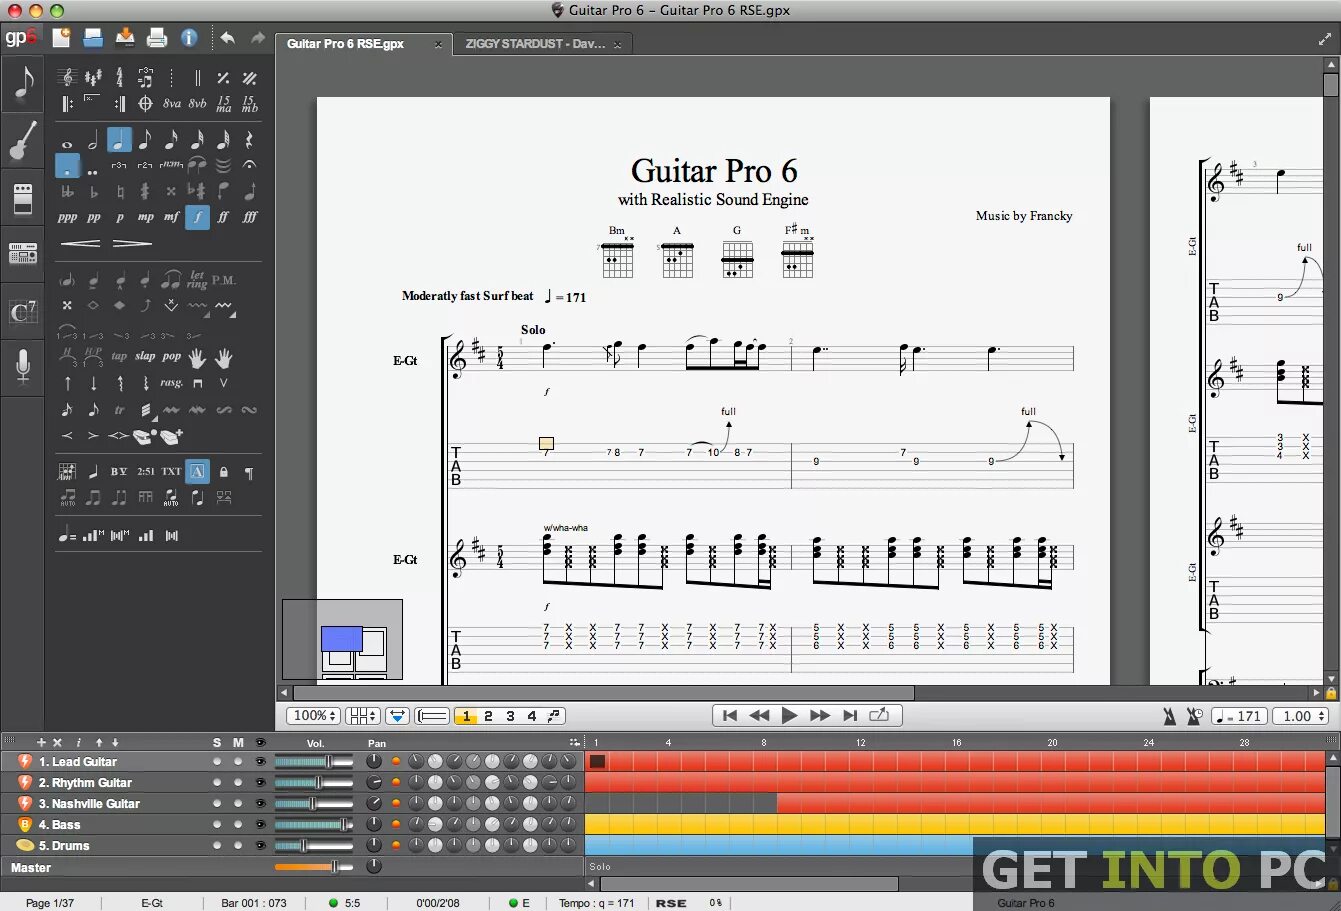Adjust the 1.00 relative speed stepper
The width and height of the screenshot is (1341, 911).
tap(1322, 716)
